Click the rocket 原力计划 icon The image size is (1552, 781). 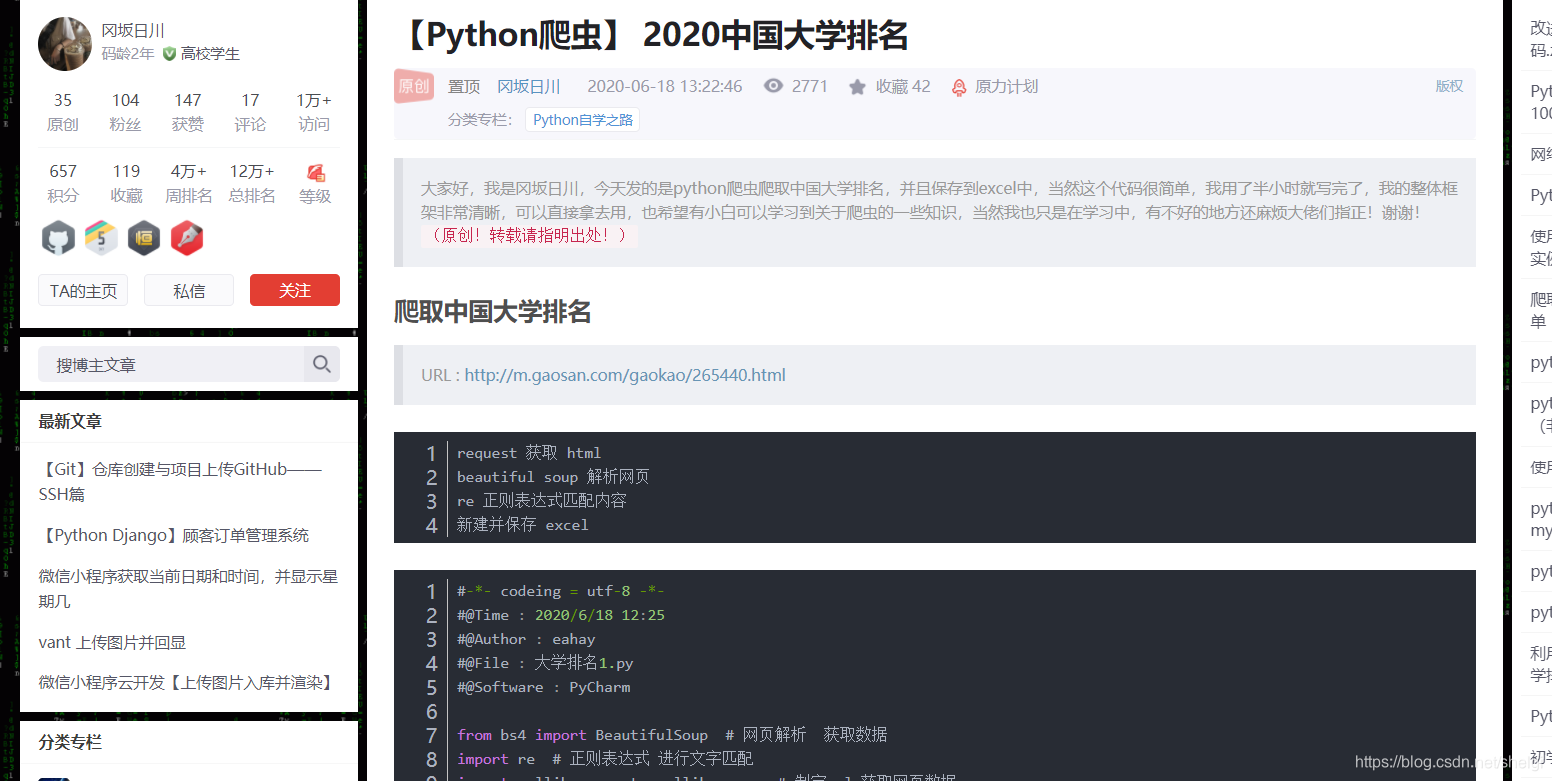pyautogui.click(x=959, y=87)
